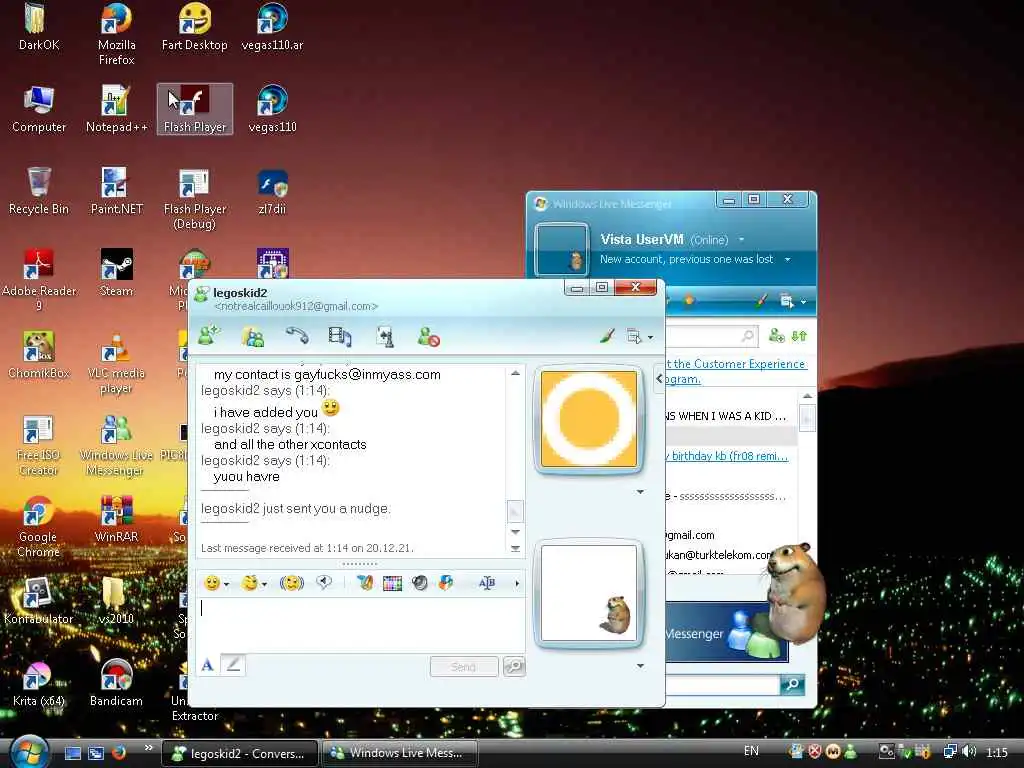Click the sort contacts arrows icon in Messenger
This screenshot has width=1024, height=768.
click(x=799, y=336)
